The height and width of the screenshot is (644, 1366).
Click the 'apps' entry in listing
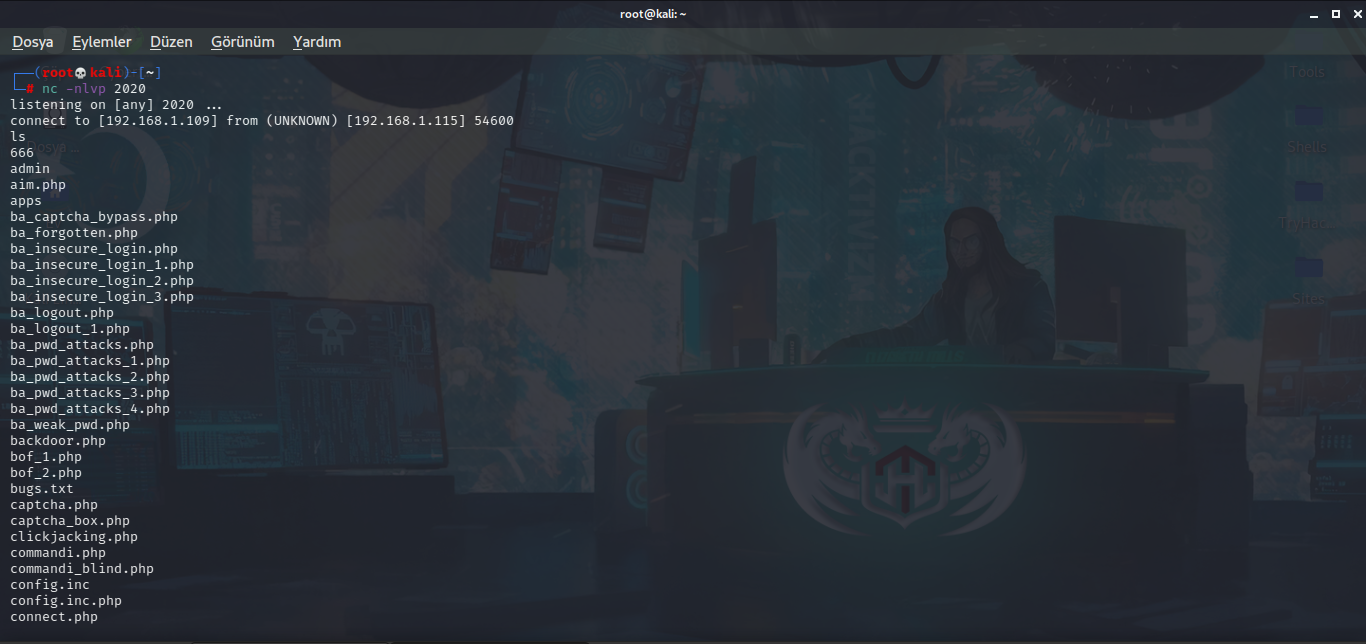point(26,201)
